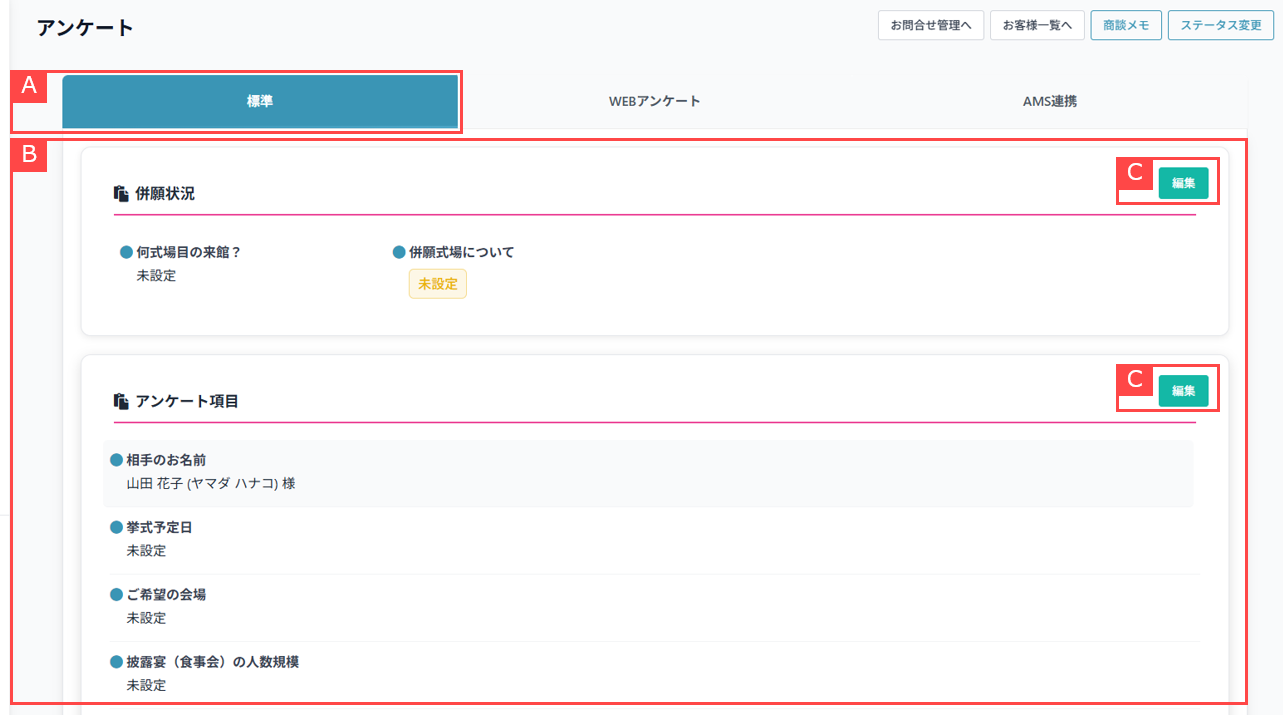Click the clipboard icon beside 併願状況

[x=121, y=194]
